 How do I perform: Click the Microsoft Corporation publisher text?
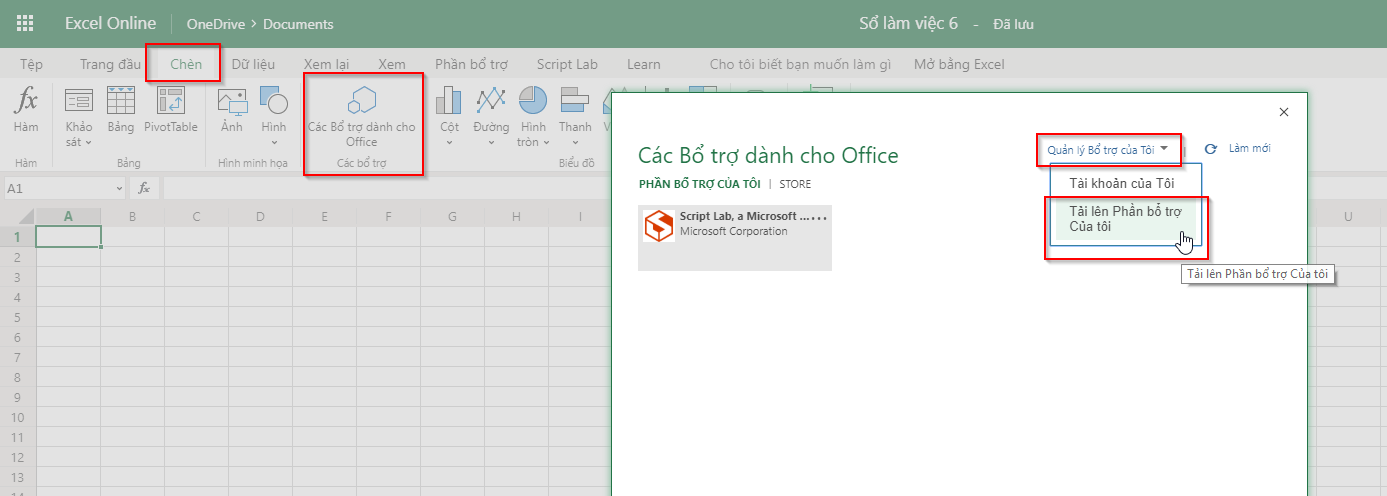coord(733,232)
